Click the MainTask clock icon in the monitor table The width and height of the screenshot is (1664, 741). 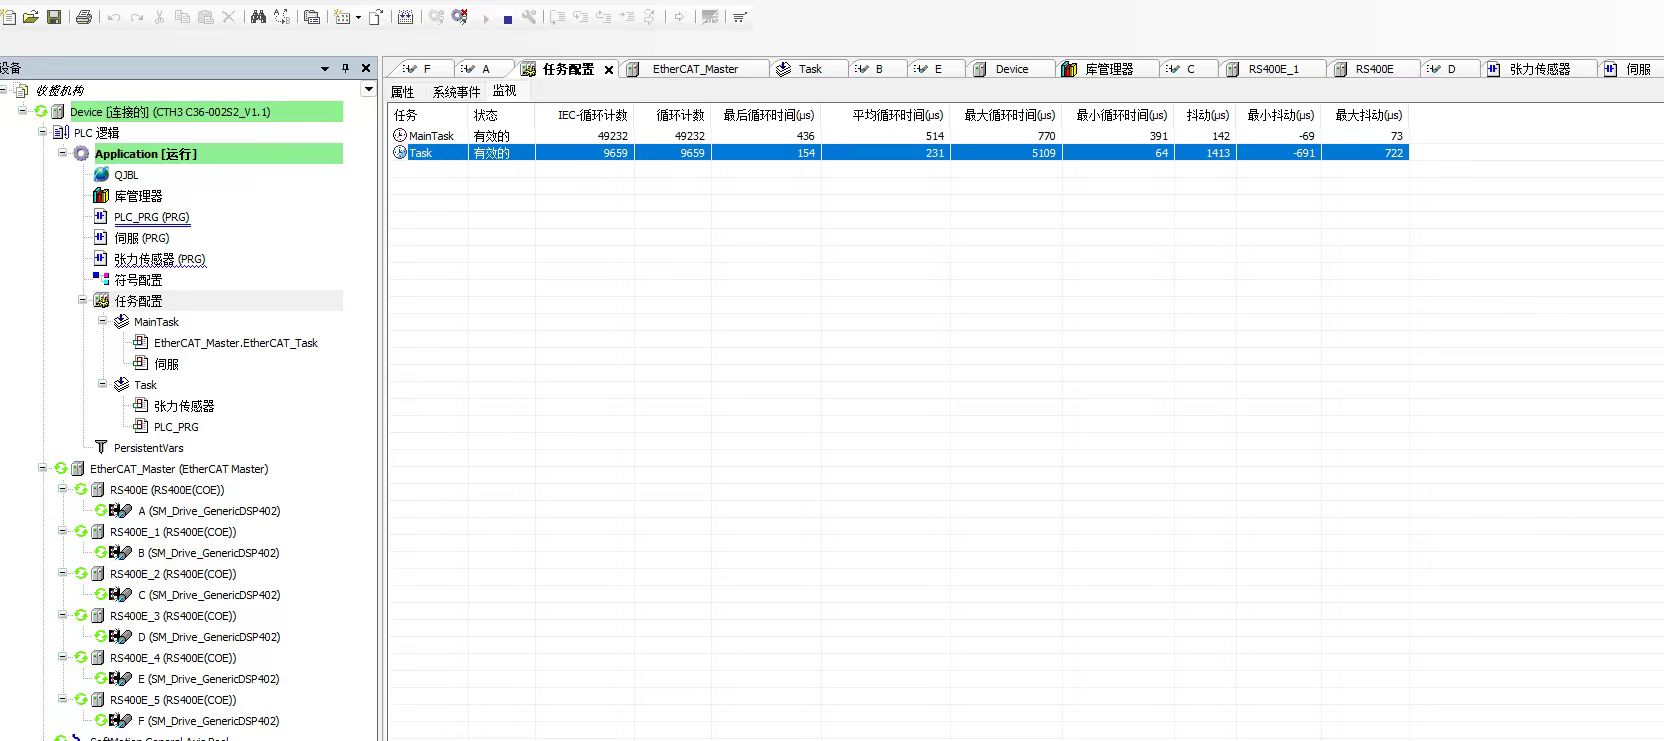pyautogui.click(x=400, y=135)
